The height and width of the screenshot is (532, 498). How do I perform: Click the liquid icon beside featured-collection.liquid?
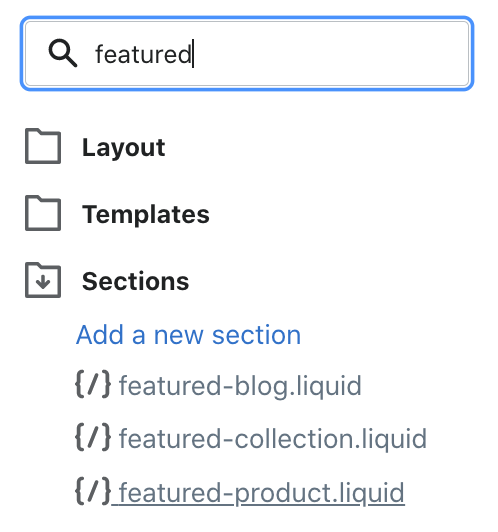point(93,437)
